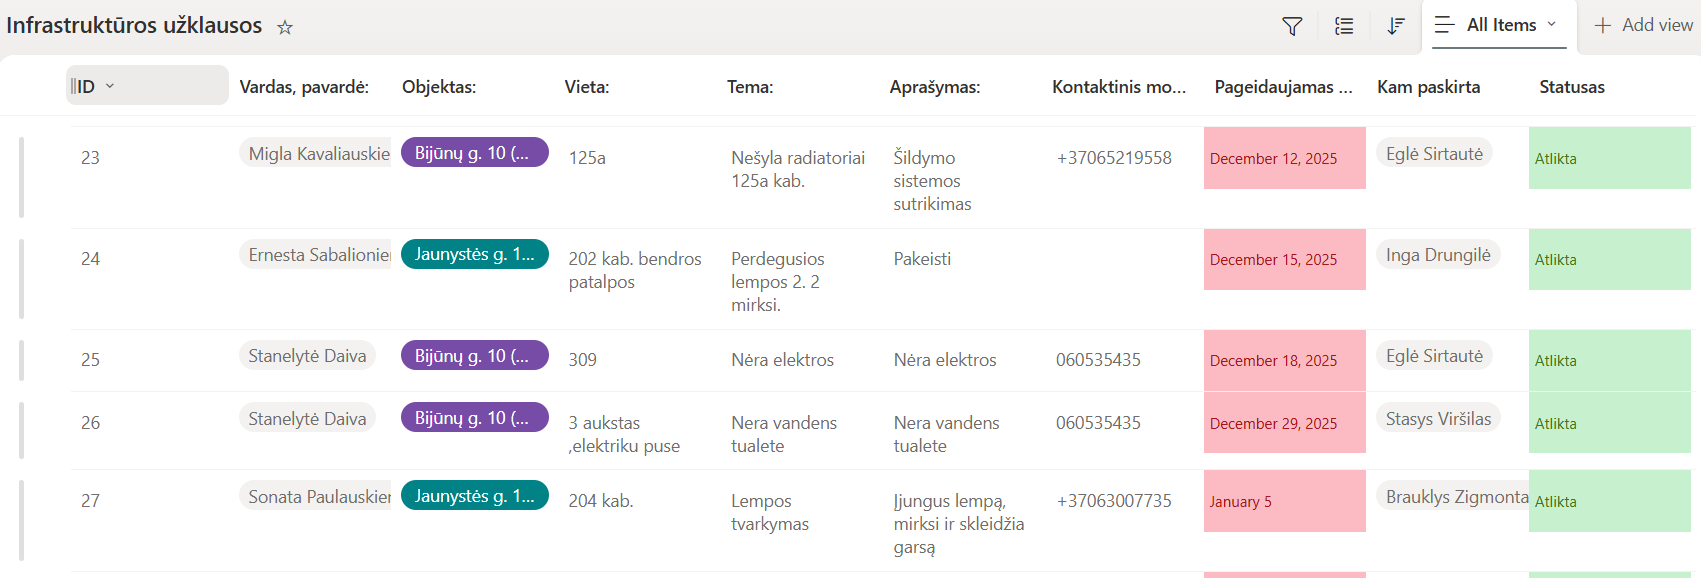Open the sort icon in the toolbar
The image size is (1701, 578).
point(1396,26)
